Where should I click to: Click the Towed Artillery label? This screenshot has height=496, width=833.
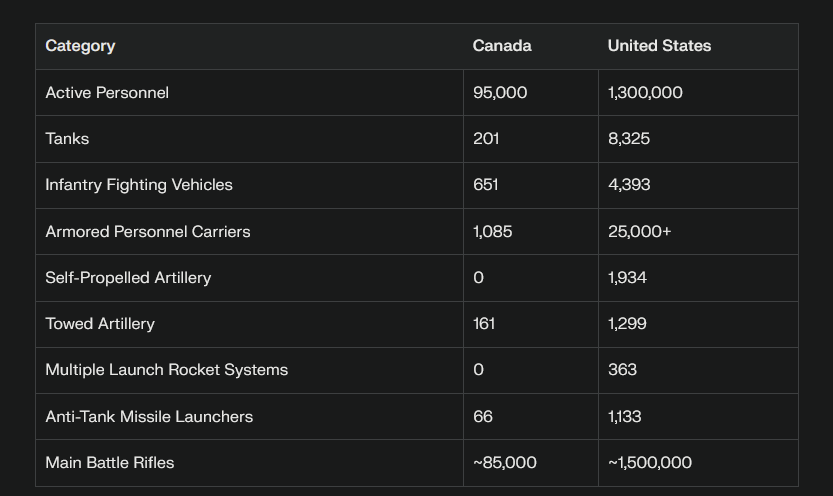pos(100,324)
